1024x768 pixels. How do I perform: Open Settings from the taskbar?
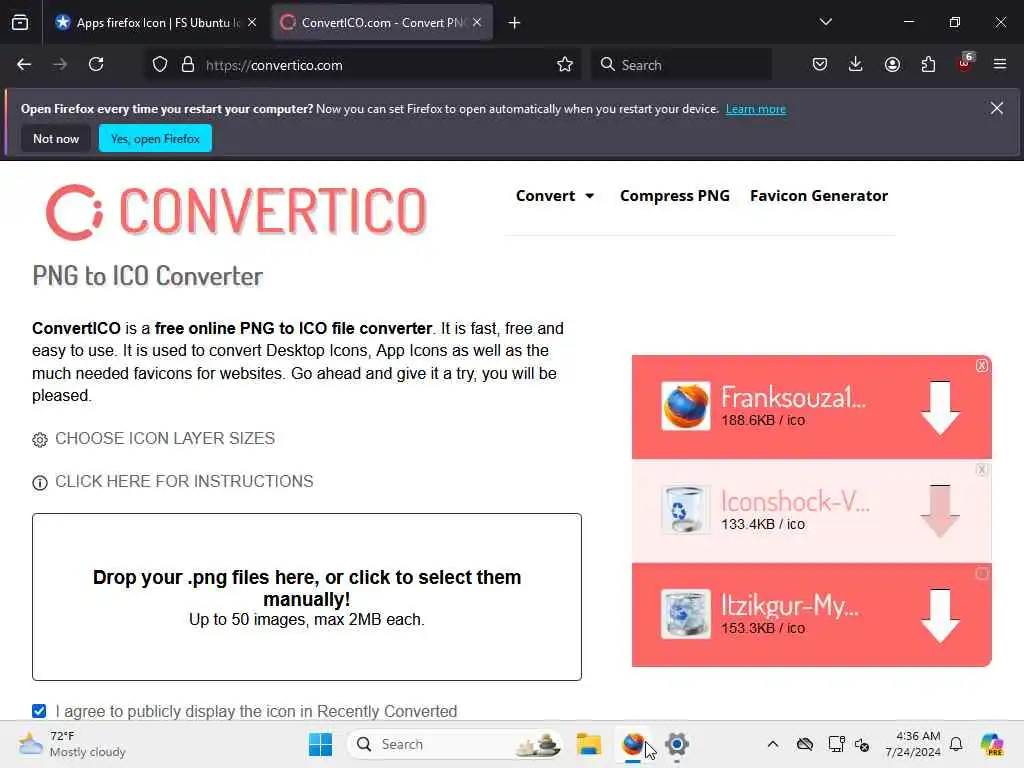pyautogui.click(x=677, y=744)
